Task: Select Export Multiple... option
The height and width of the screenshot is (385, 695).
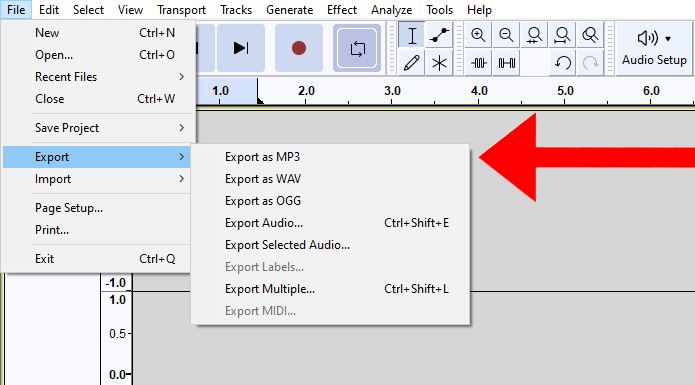Action: 331,289
